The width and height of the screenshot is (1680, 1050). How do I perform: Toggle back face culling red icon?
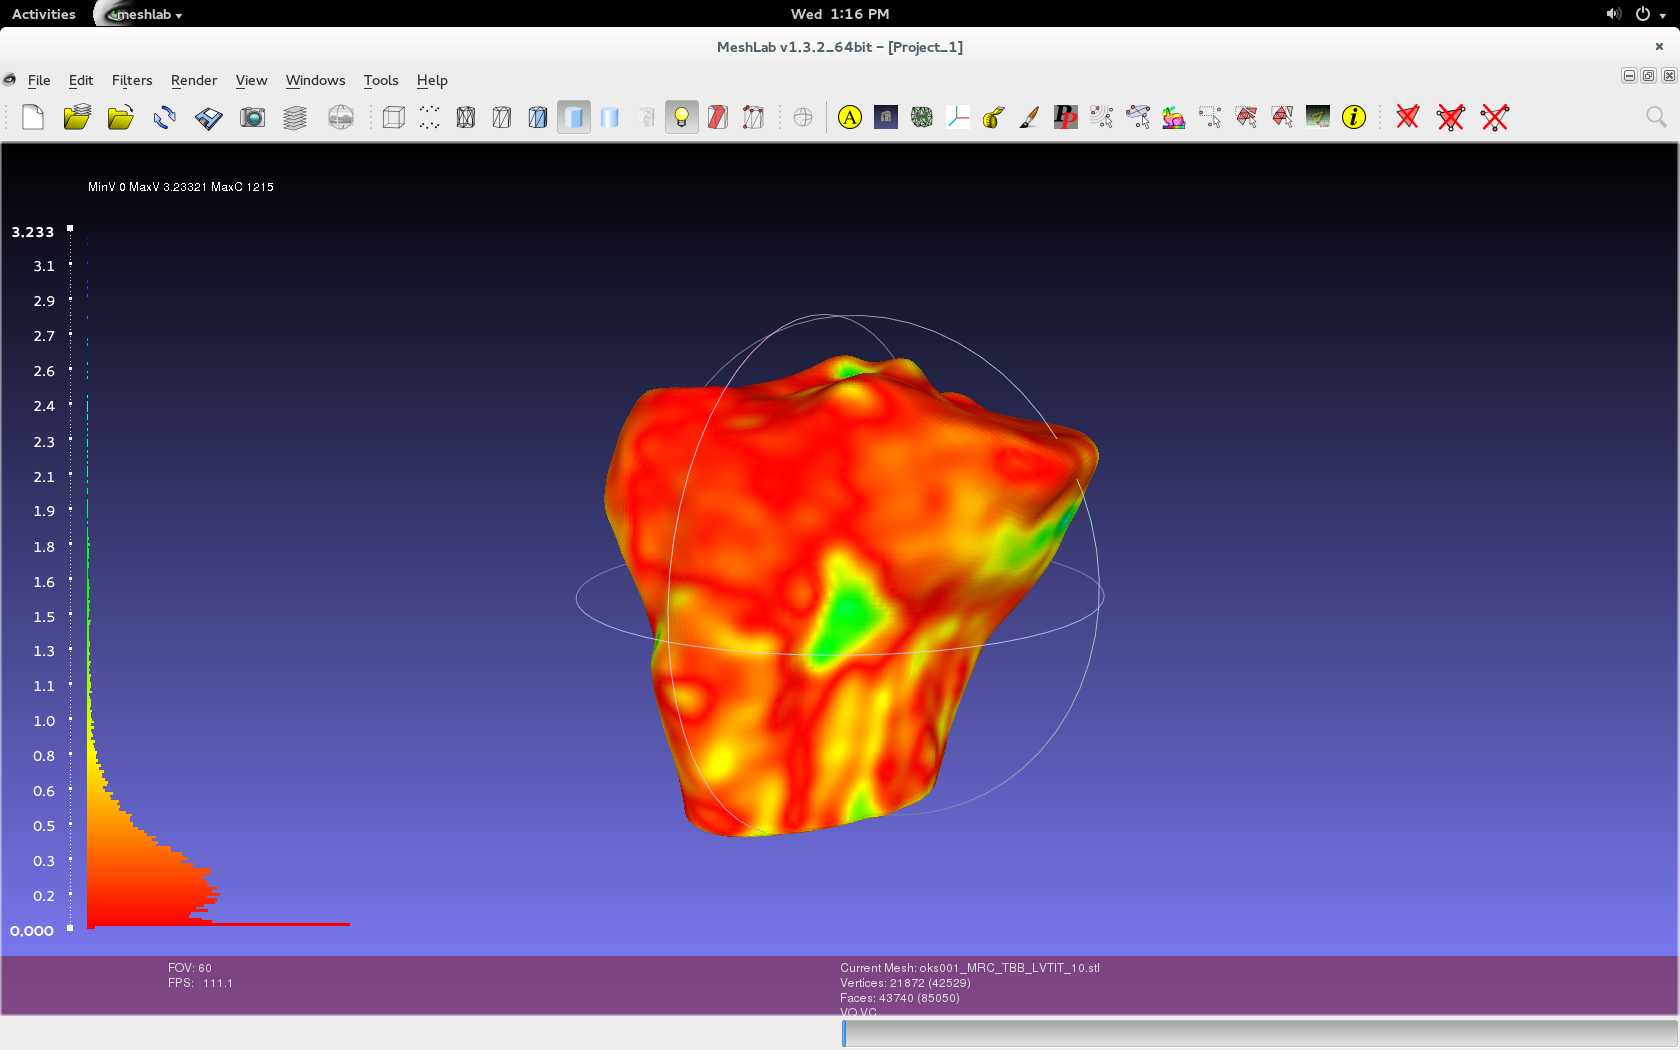pos(718,117)
